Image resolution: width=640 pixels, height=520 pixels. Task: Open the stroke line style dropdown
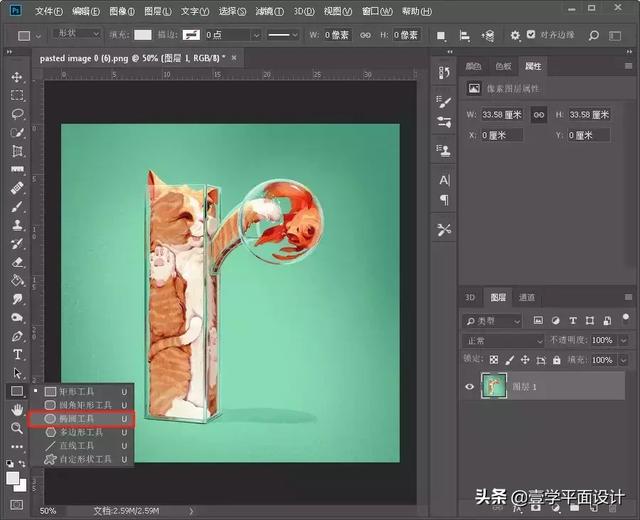click(283, 35)
